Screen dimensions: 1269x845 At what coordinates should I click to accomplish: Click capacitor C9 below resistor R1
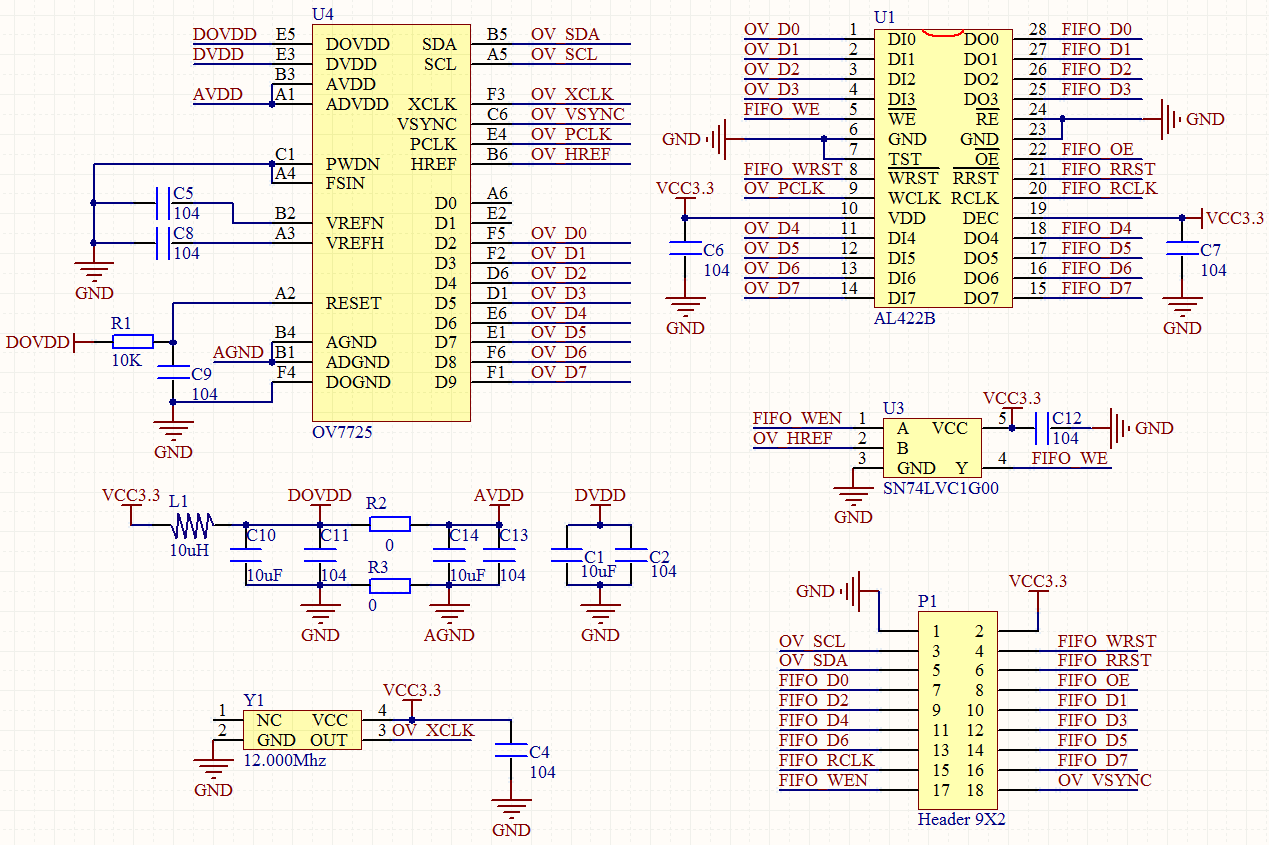coord(173,372)
